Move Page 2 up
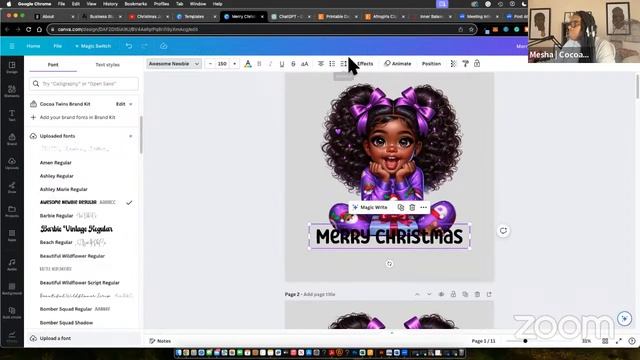This screenshot has height=360, width=640. pyautogui.click(x=417, y=294)
